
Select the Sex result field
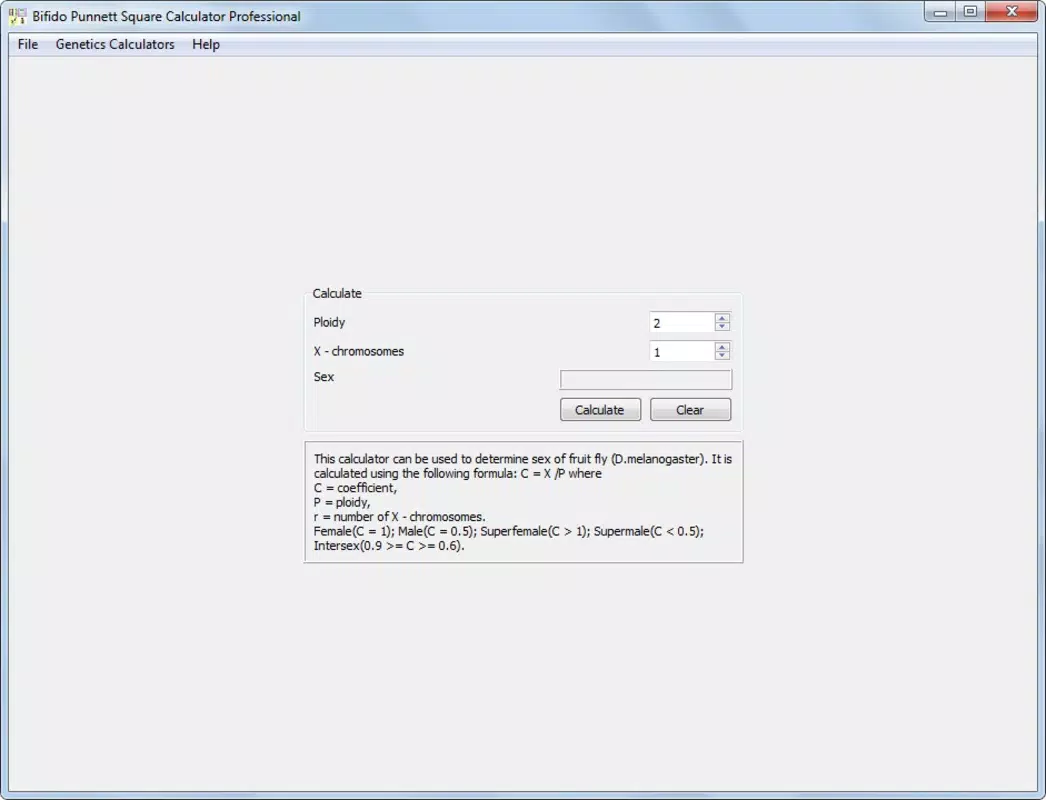coord(646,380)
